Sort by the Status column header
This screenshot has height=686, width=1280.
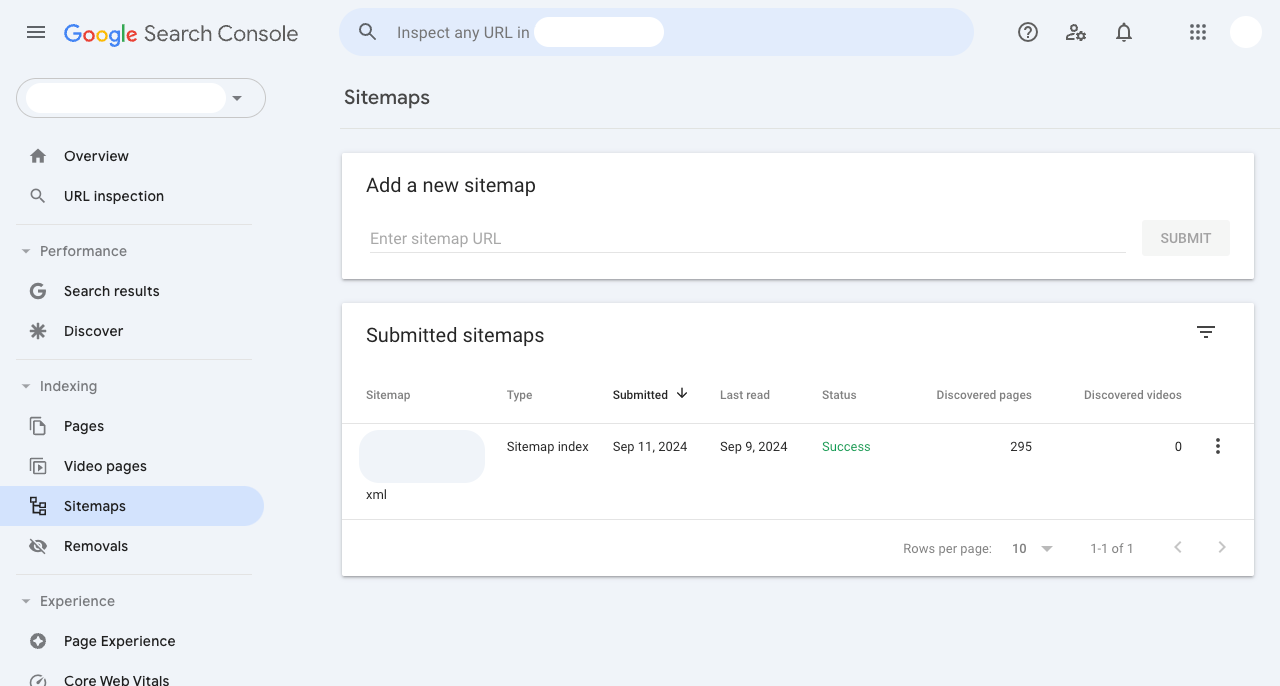click(x=839, y=395)
